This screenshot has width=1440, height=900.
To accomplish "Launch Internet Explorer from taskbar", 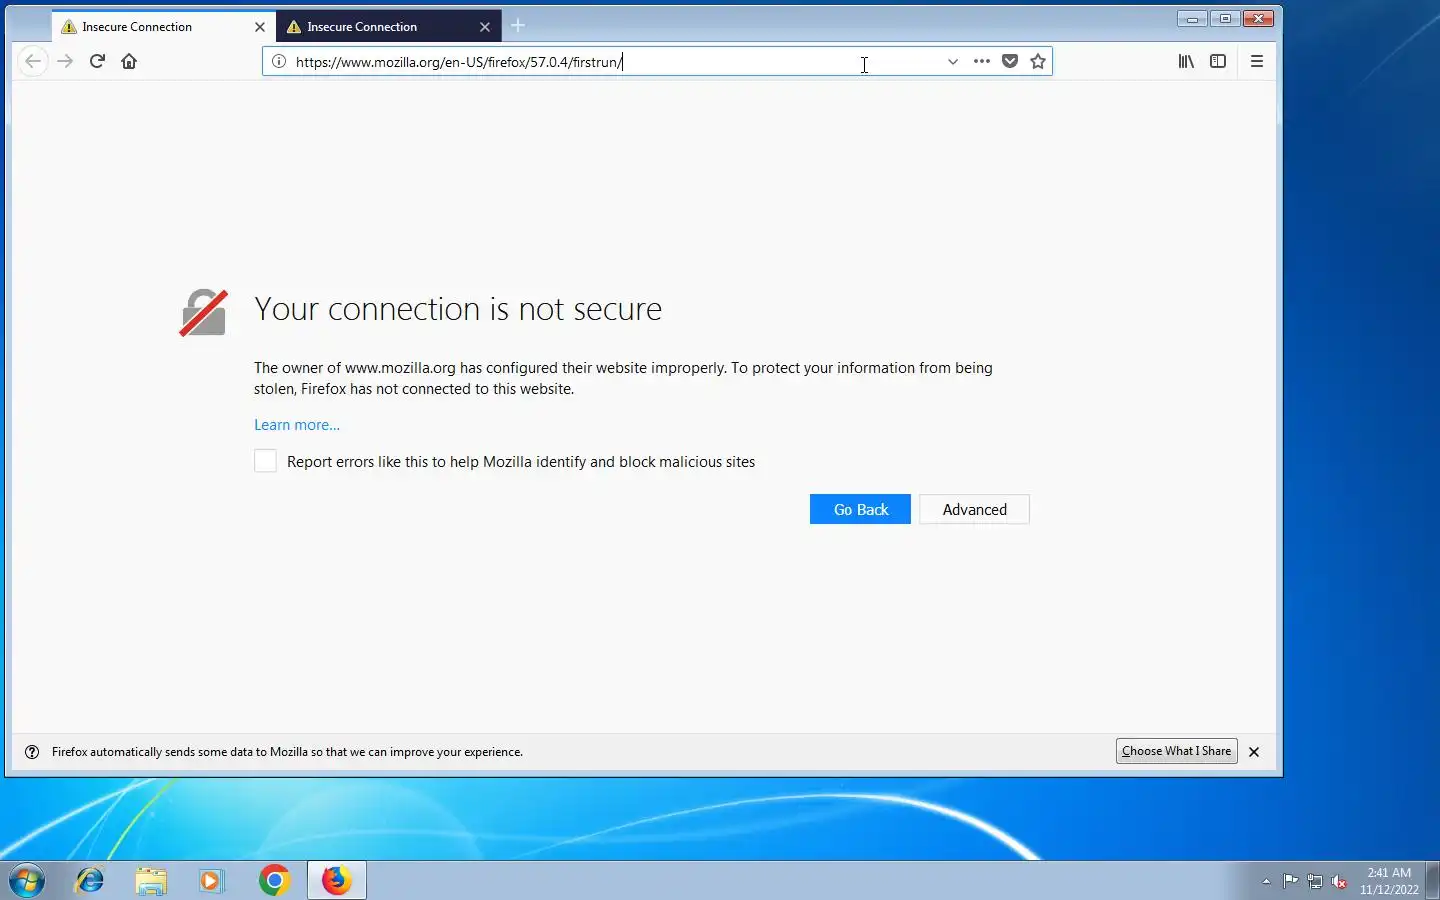I will (90, 881).
